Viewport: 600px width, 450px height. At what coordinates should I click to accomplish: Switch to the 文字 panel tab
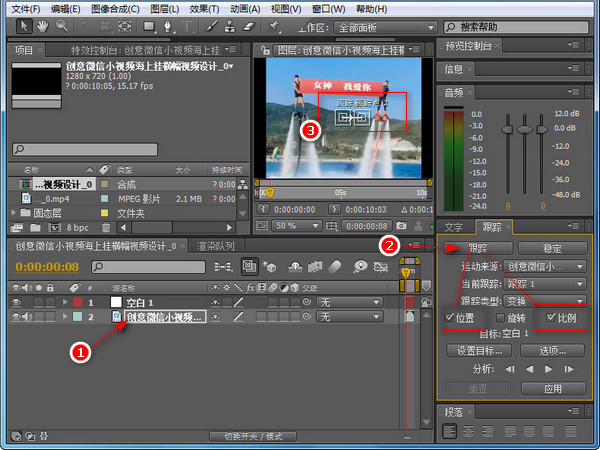(454, 227)
